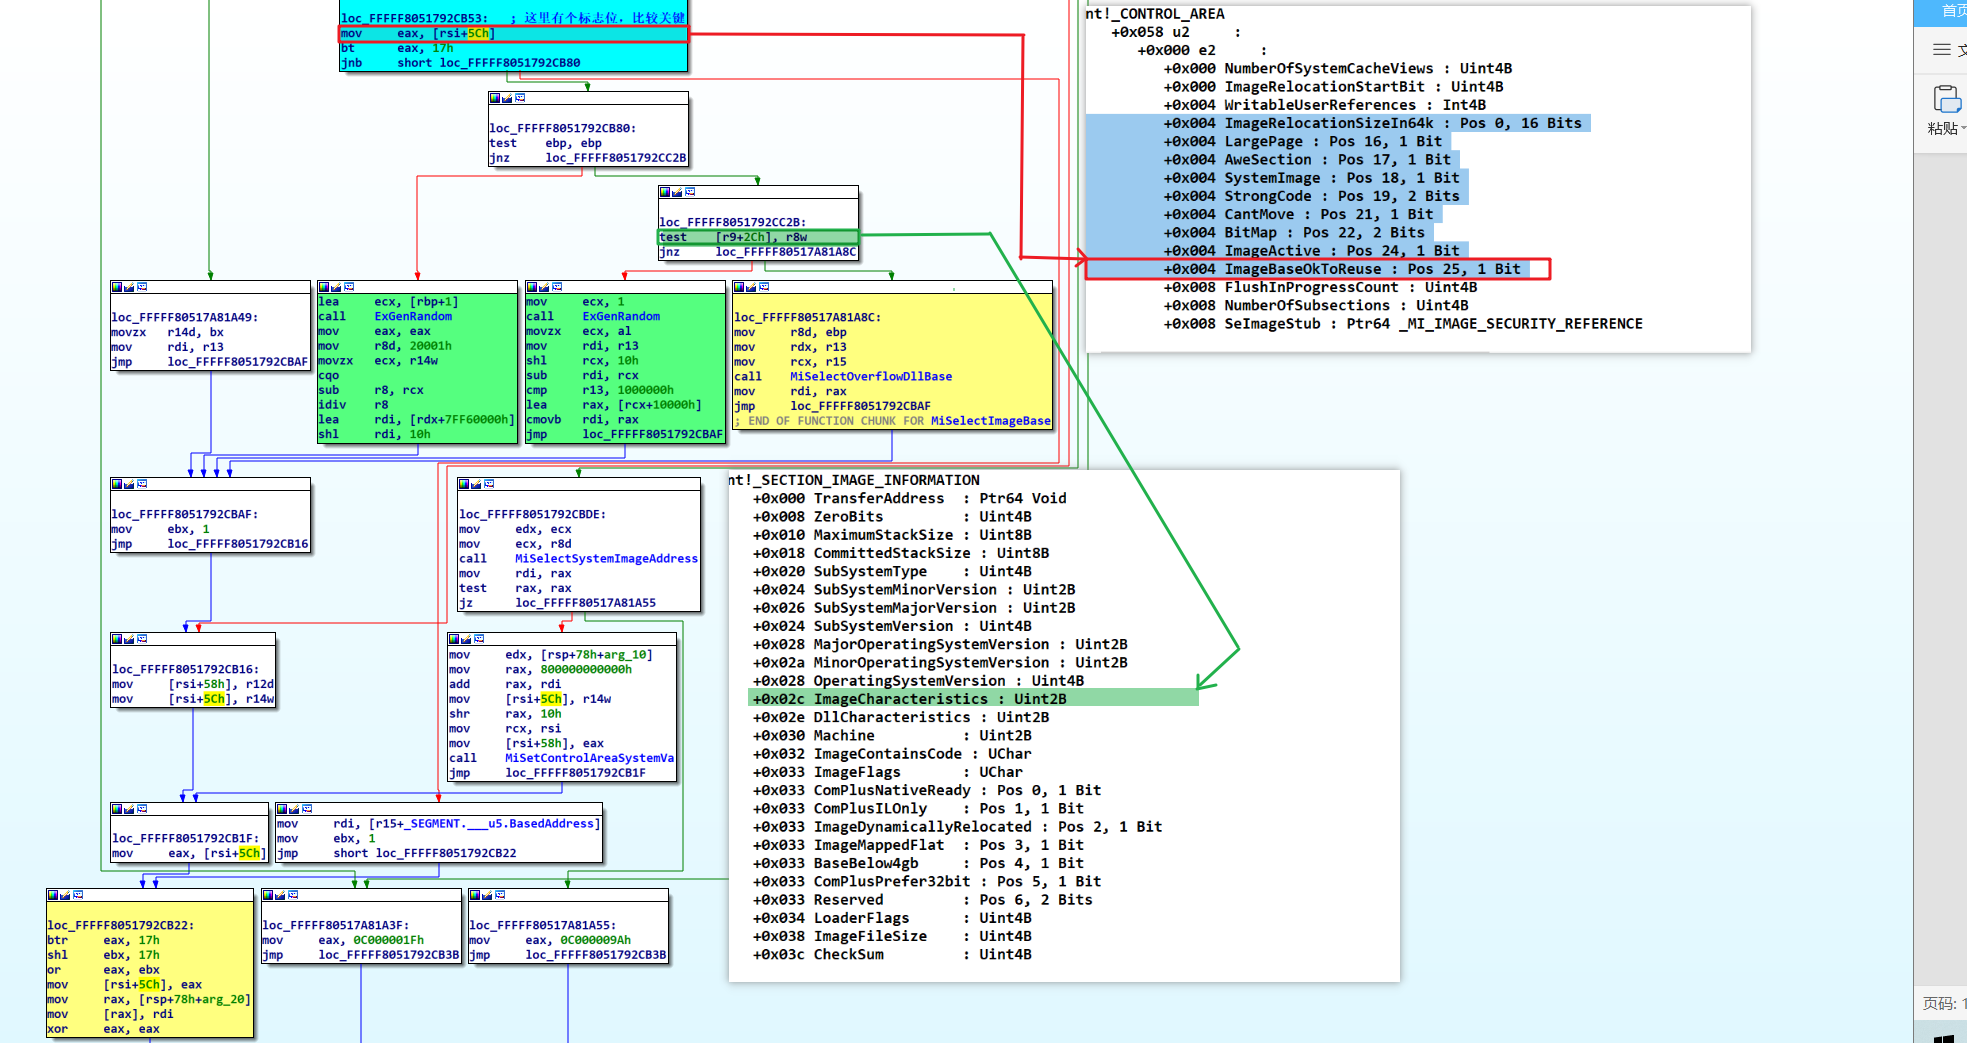Click the pencil icon on loc_FFFFF8051792CB16 block

point(129,639)
